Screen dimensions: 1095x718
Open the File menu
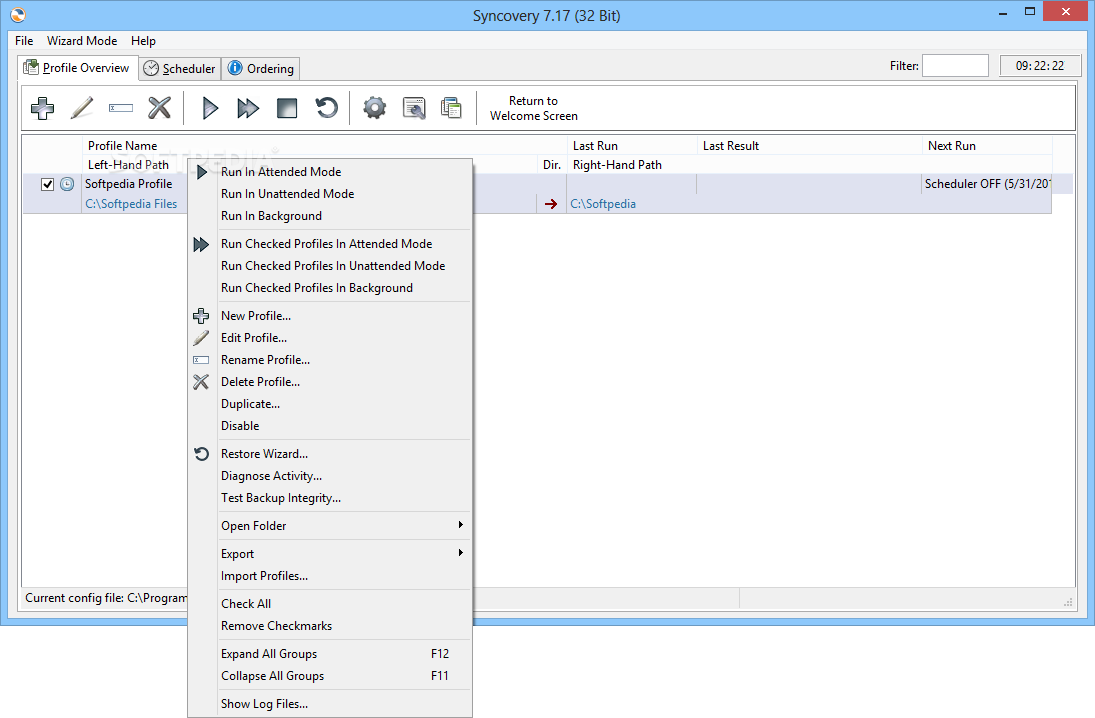(x=24, y=41)
